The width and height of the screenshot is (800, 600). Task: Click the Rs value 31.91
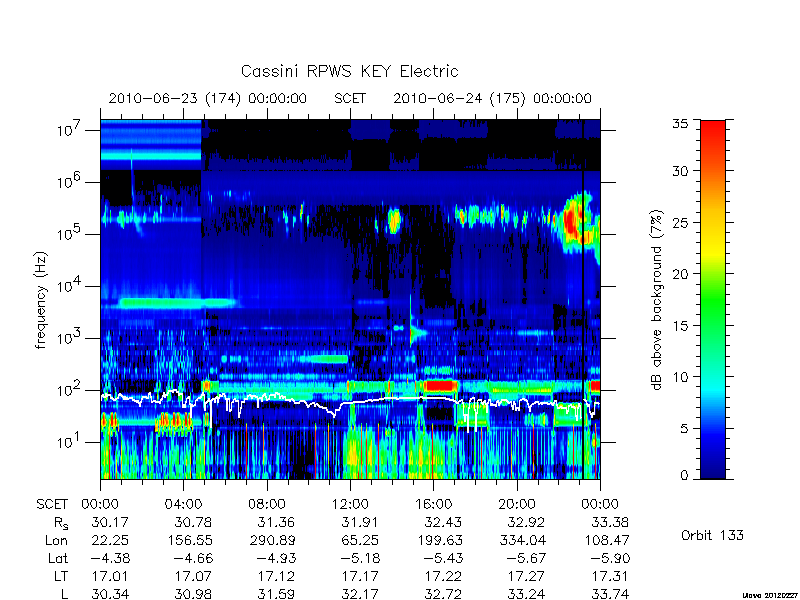(360, 522)
